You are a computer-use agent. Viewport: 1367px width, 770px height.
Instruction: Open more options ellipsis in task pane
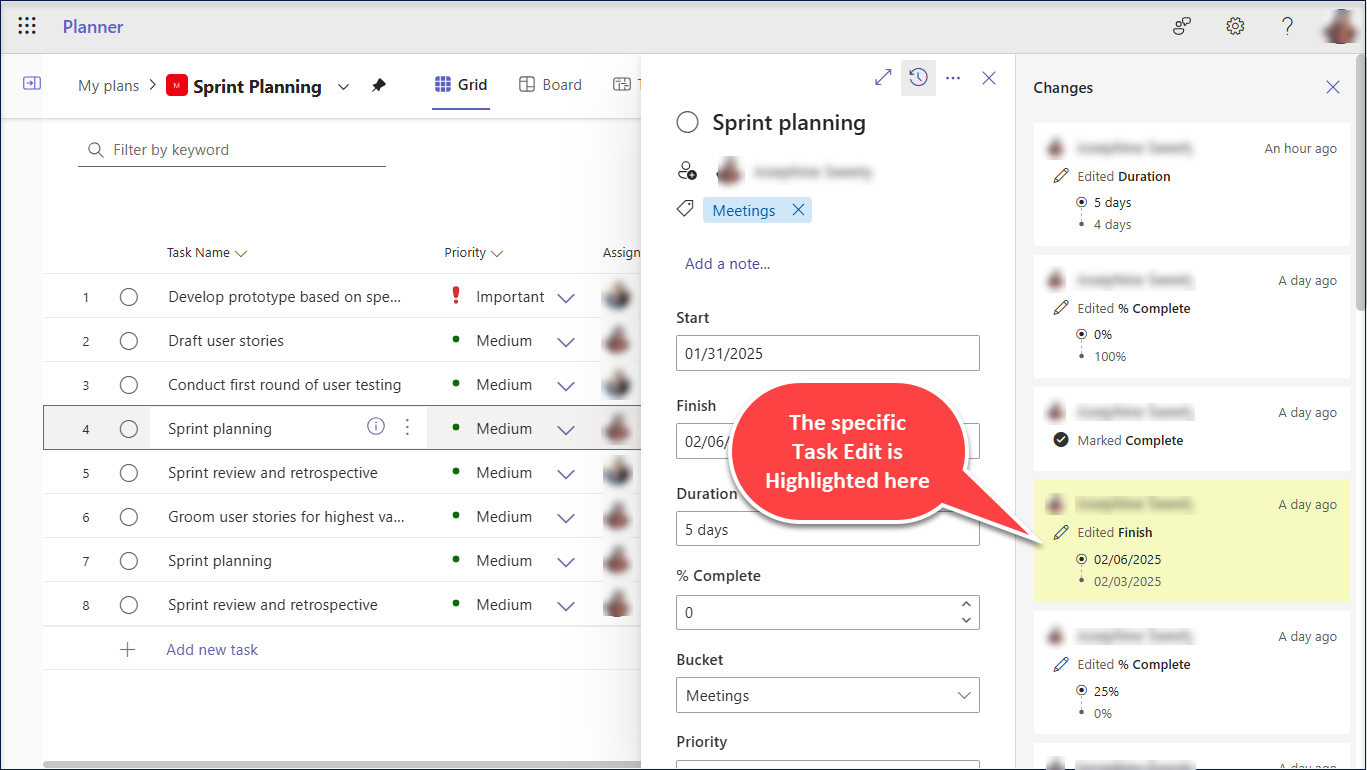(953, 78)
